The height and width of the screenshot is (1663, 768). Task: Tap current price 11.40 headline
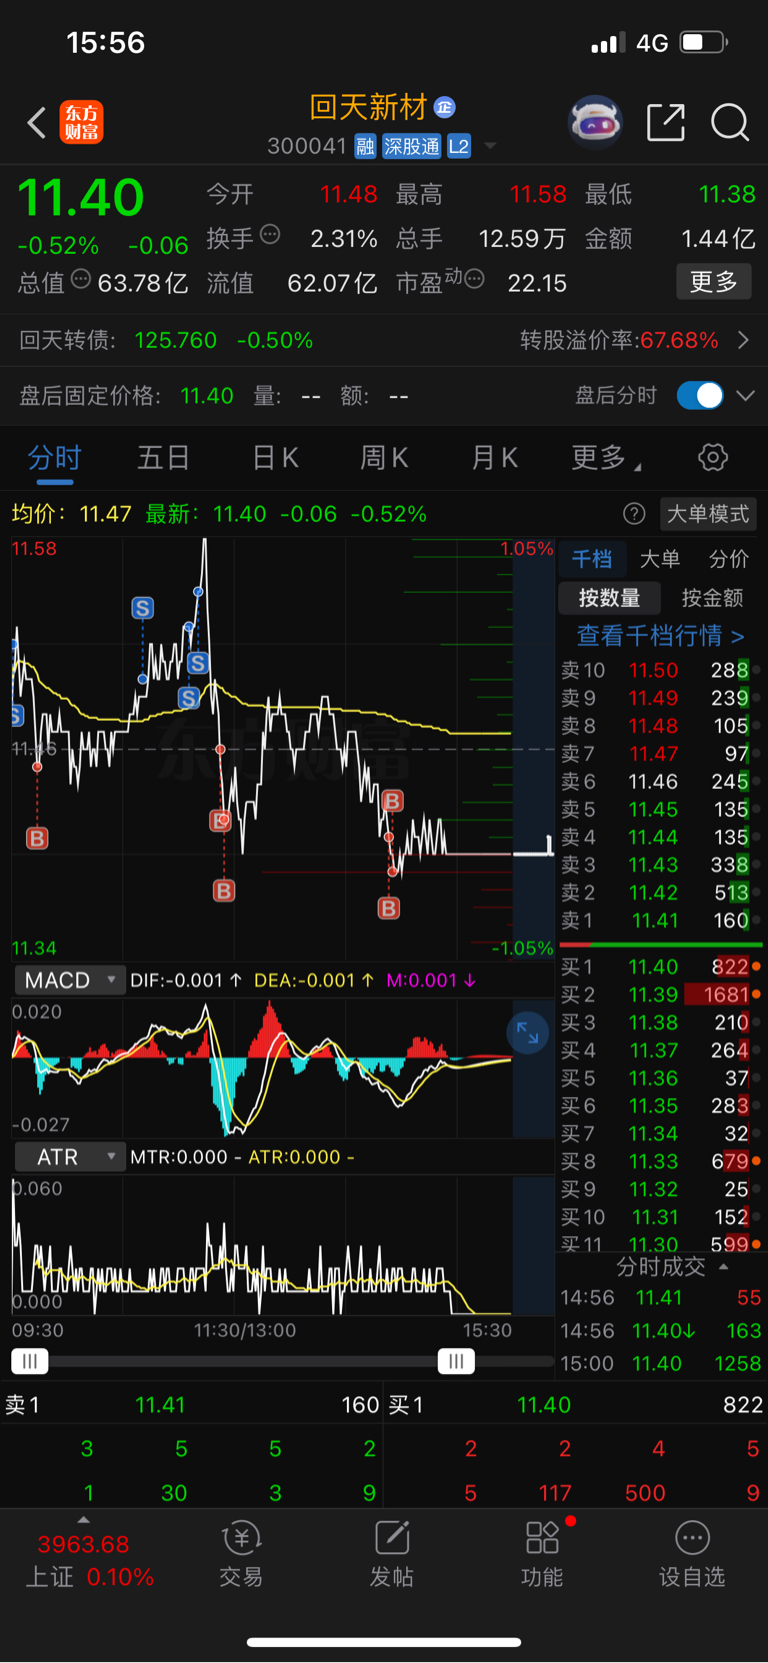coord(81,198)
